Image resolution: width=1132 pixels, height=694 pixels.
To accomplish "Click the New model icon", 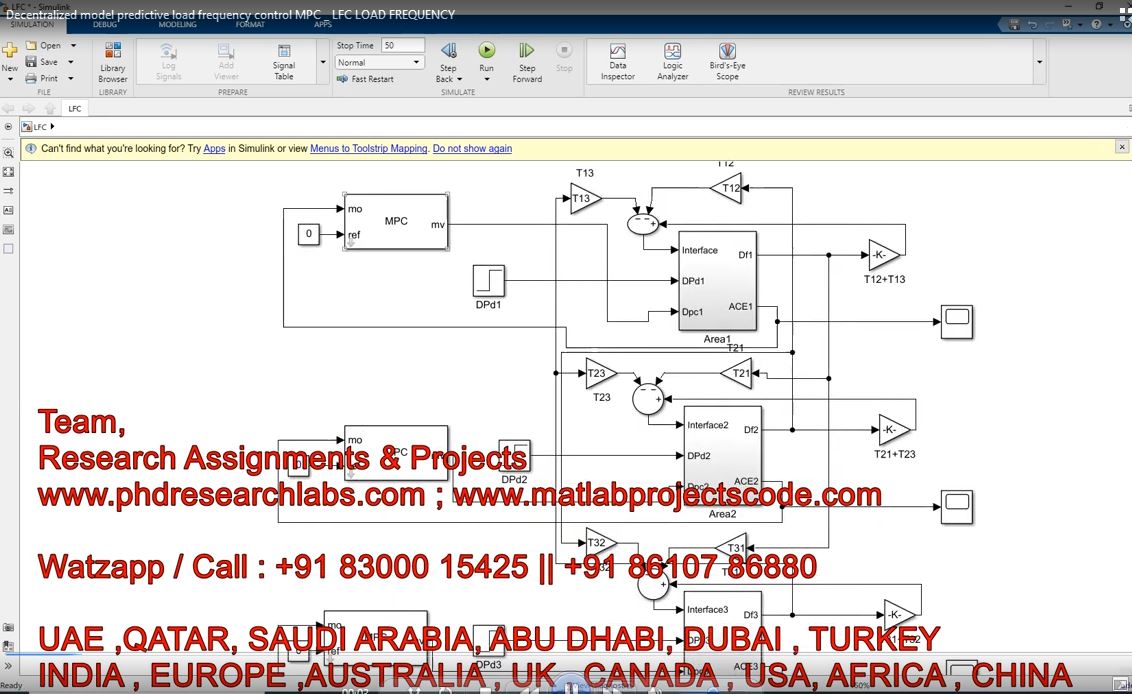I will pyautogui.click(x=9, y=50).
